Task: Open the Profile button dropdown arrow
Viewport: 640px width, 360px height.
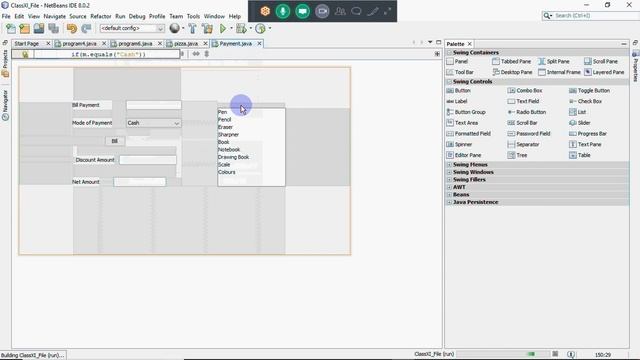Action: click(270, 29)
